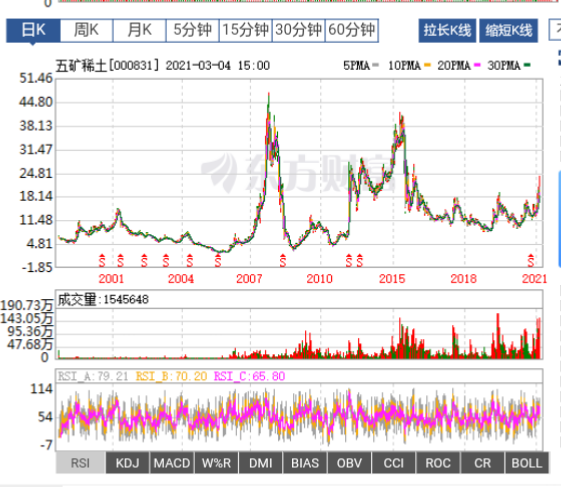Select the 日K daily chart tab
The width and height of the screenshot is (561, 487).
(33, 30)
